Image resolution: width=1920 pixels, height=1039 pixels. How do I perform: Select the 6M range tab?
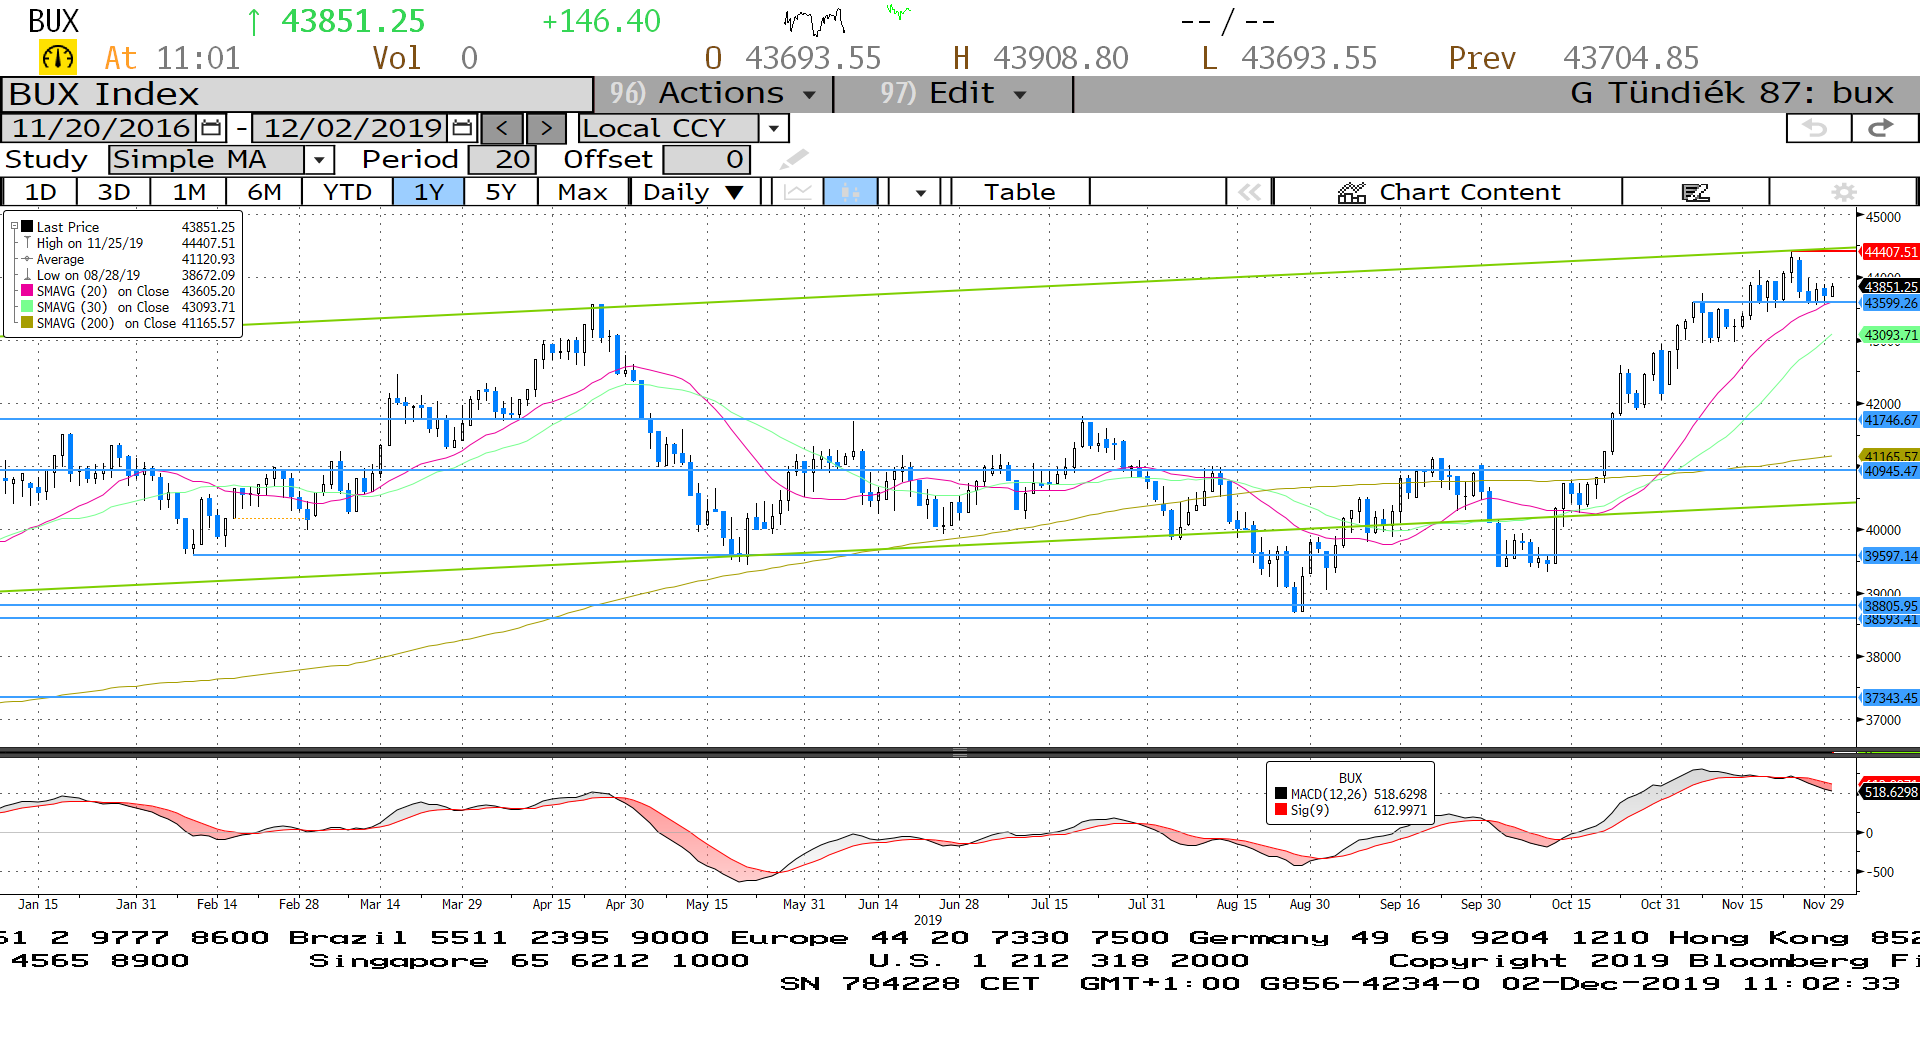click(x=264, y=192)
